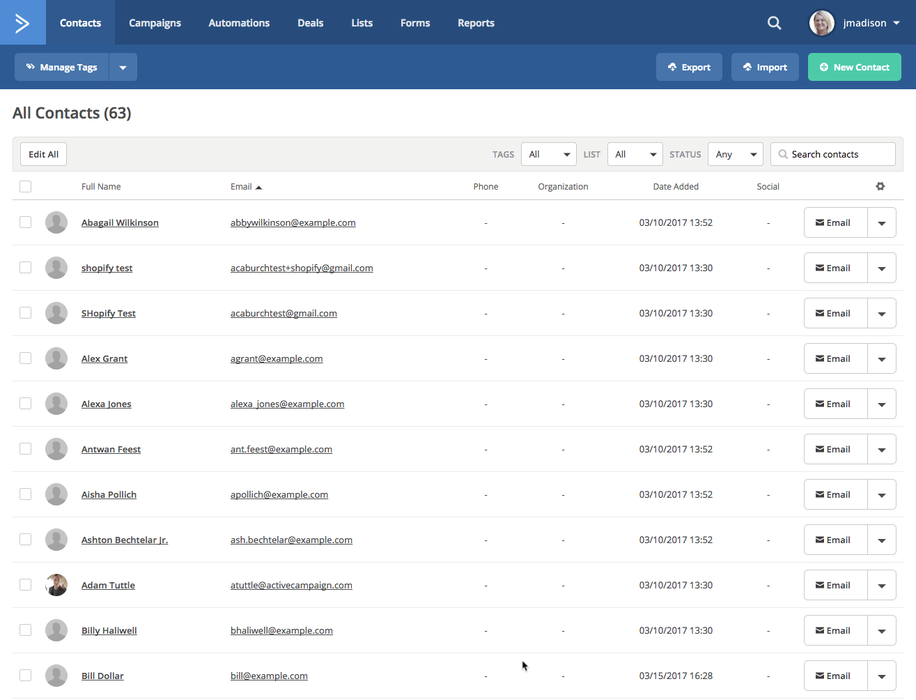Open Billy Haliwell contact name link
This screenshot has width=916, height=700.
coord(109,630)
